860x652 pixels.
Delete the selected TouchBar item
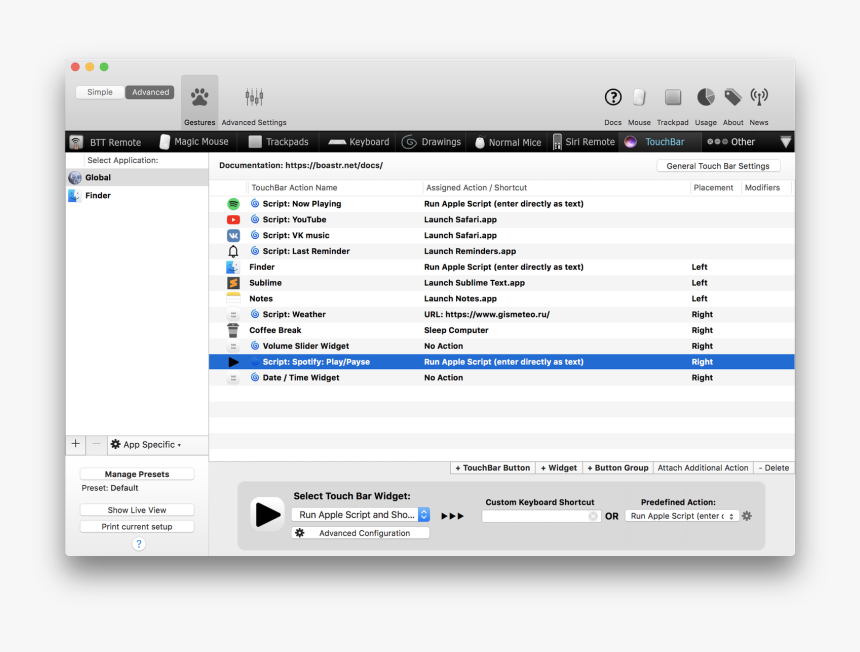[773, 468]
